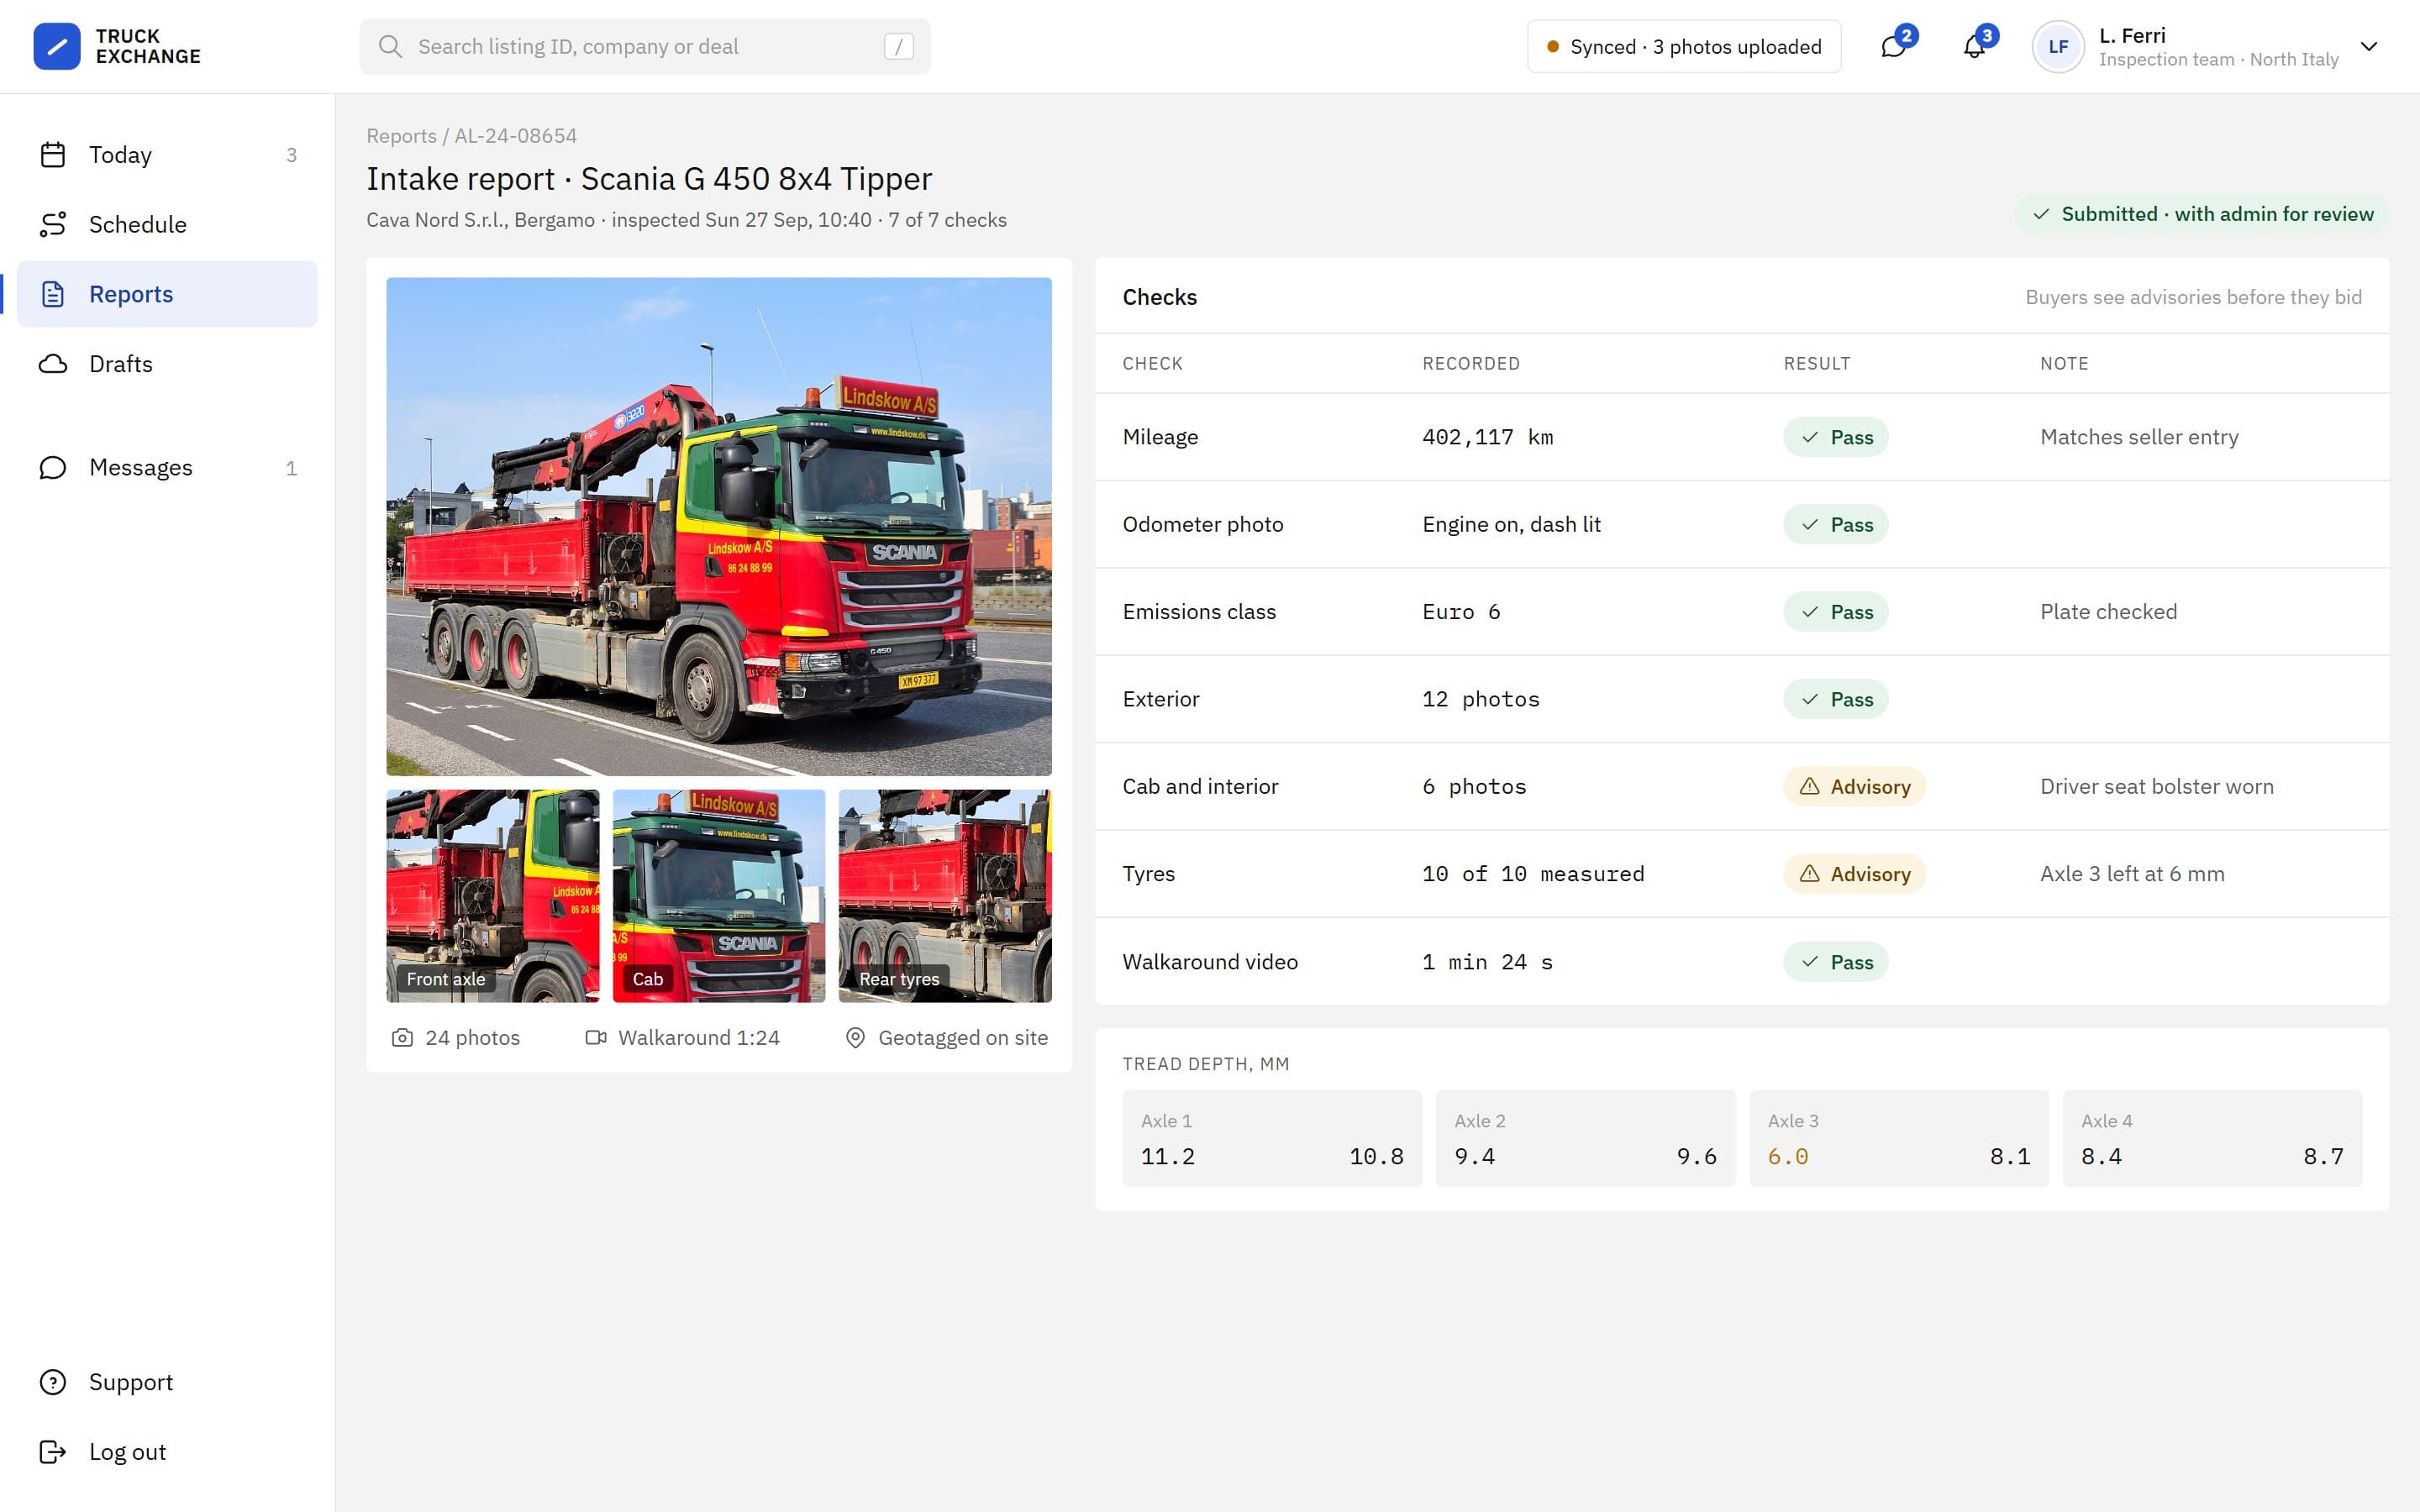Click the 24 photos camera icon
The height and width of the screenshot is (1512, 2420).
click(402, 1038)
